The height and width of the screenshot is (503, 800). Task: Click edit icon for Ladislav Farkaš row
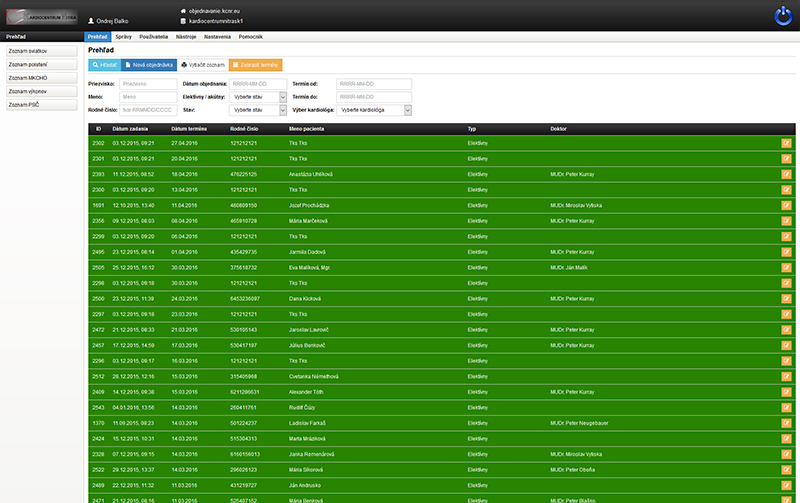click(x=786, y=423)
